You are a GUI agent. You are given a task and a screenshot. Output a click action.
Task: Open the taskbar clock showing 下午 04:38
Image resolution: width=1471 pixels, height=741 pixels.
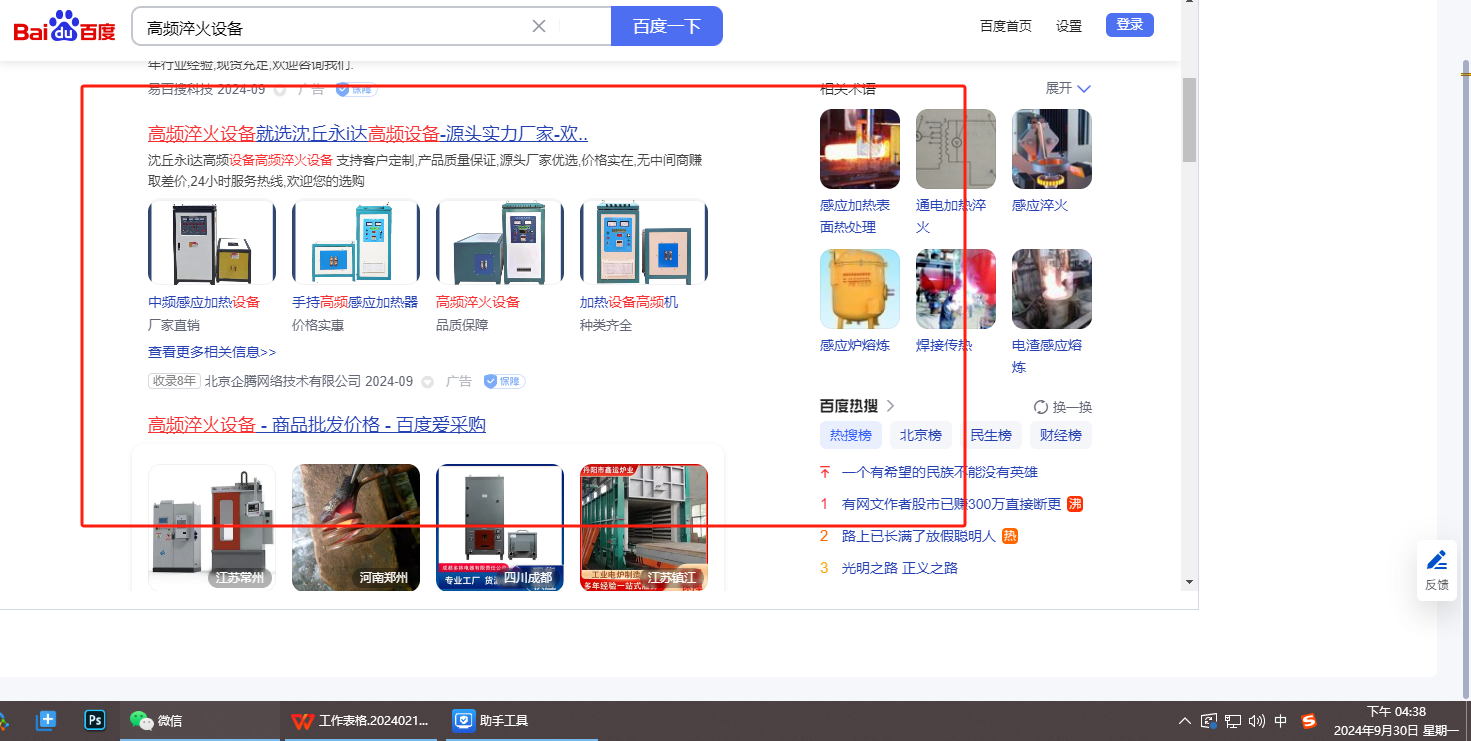coord(1397,721)
